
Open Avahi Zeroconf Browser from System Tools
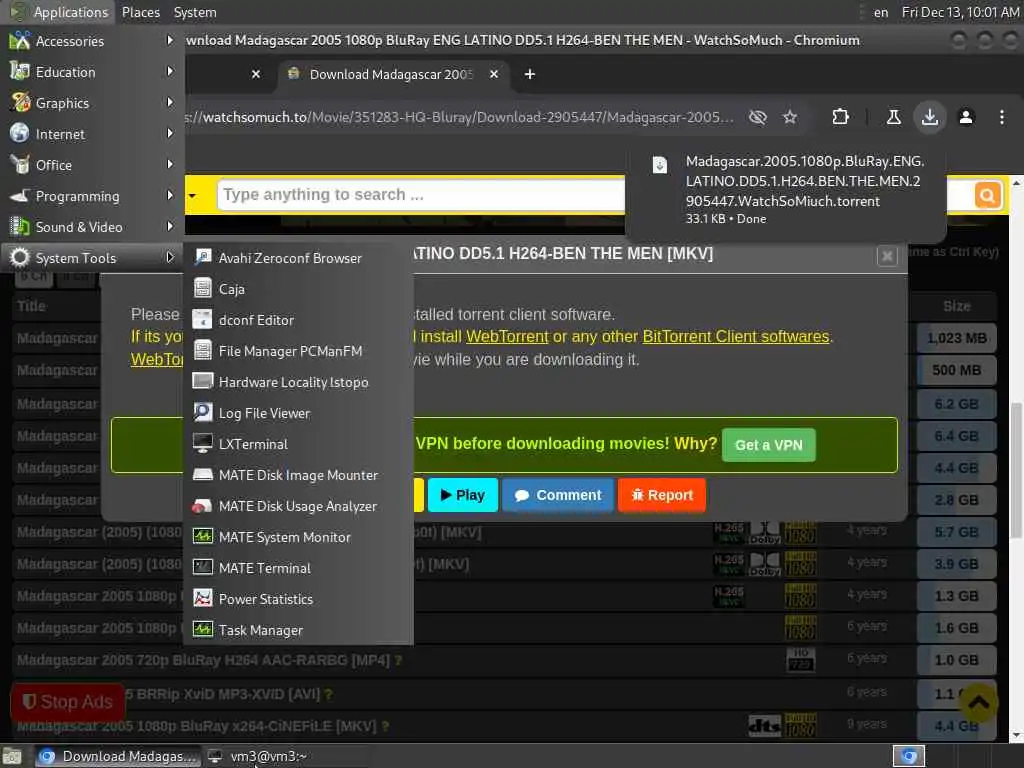pos(298,258)
